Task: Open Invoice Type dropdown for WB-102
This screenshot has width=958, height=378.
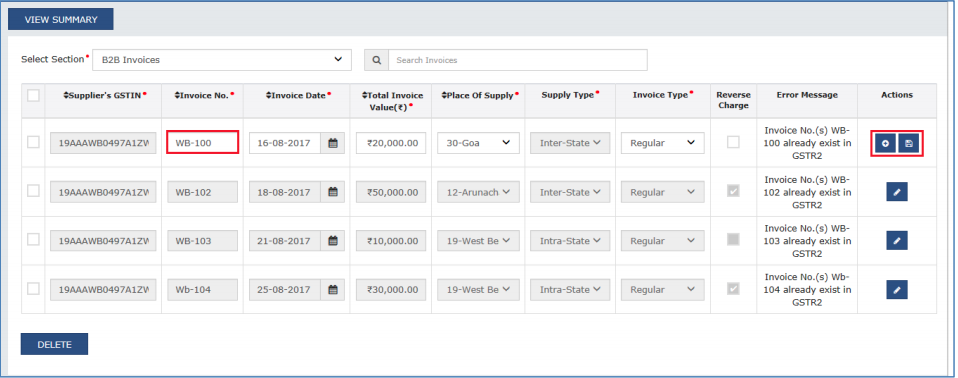Action: 663,192
